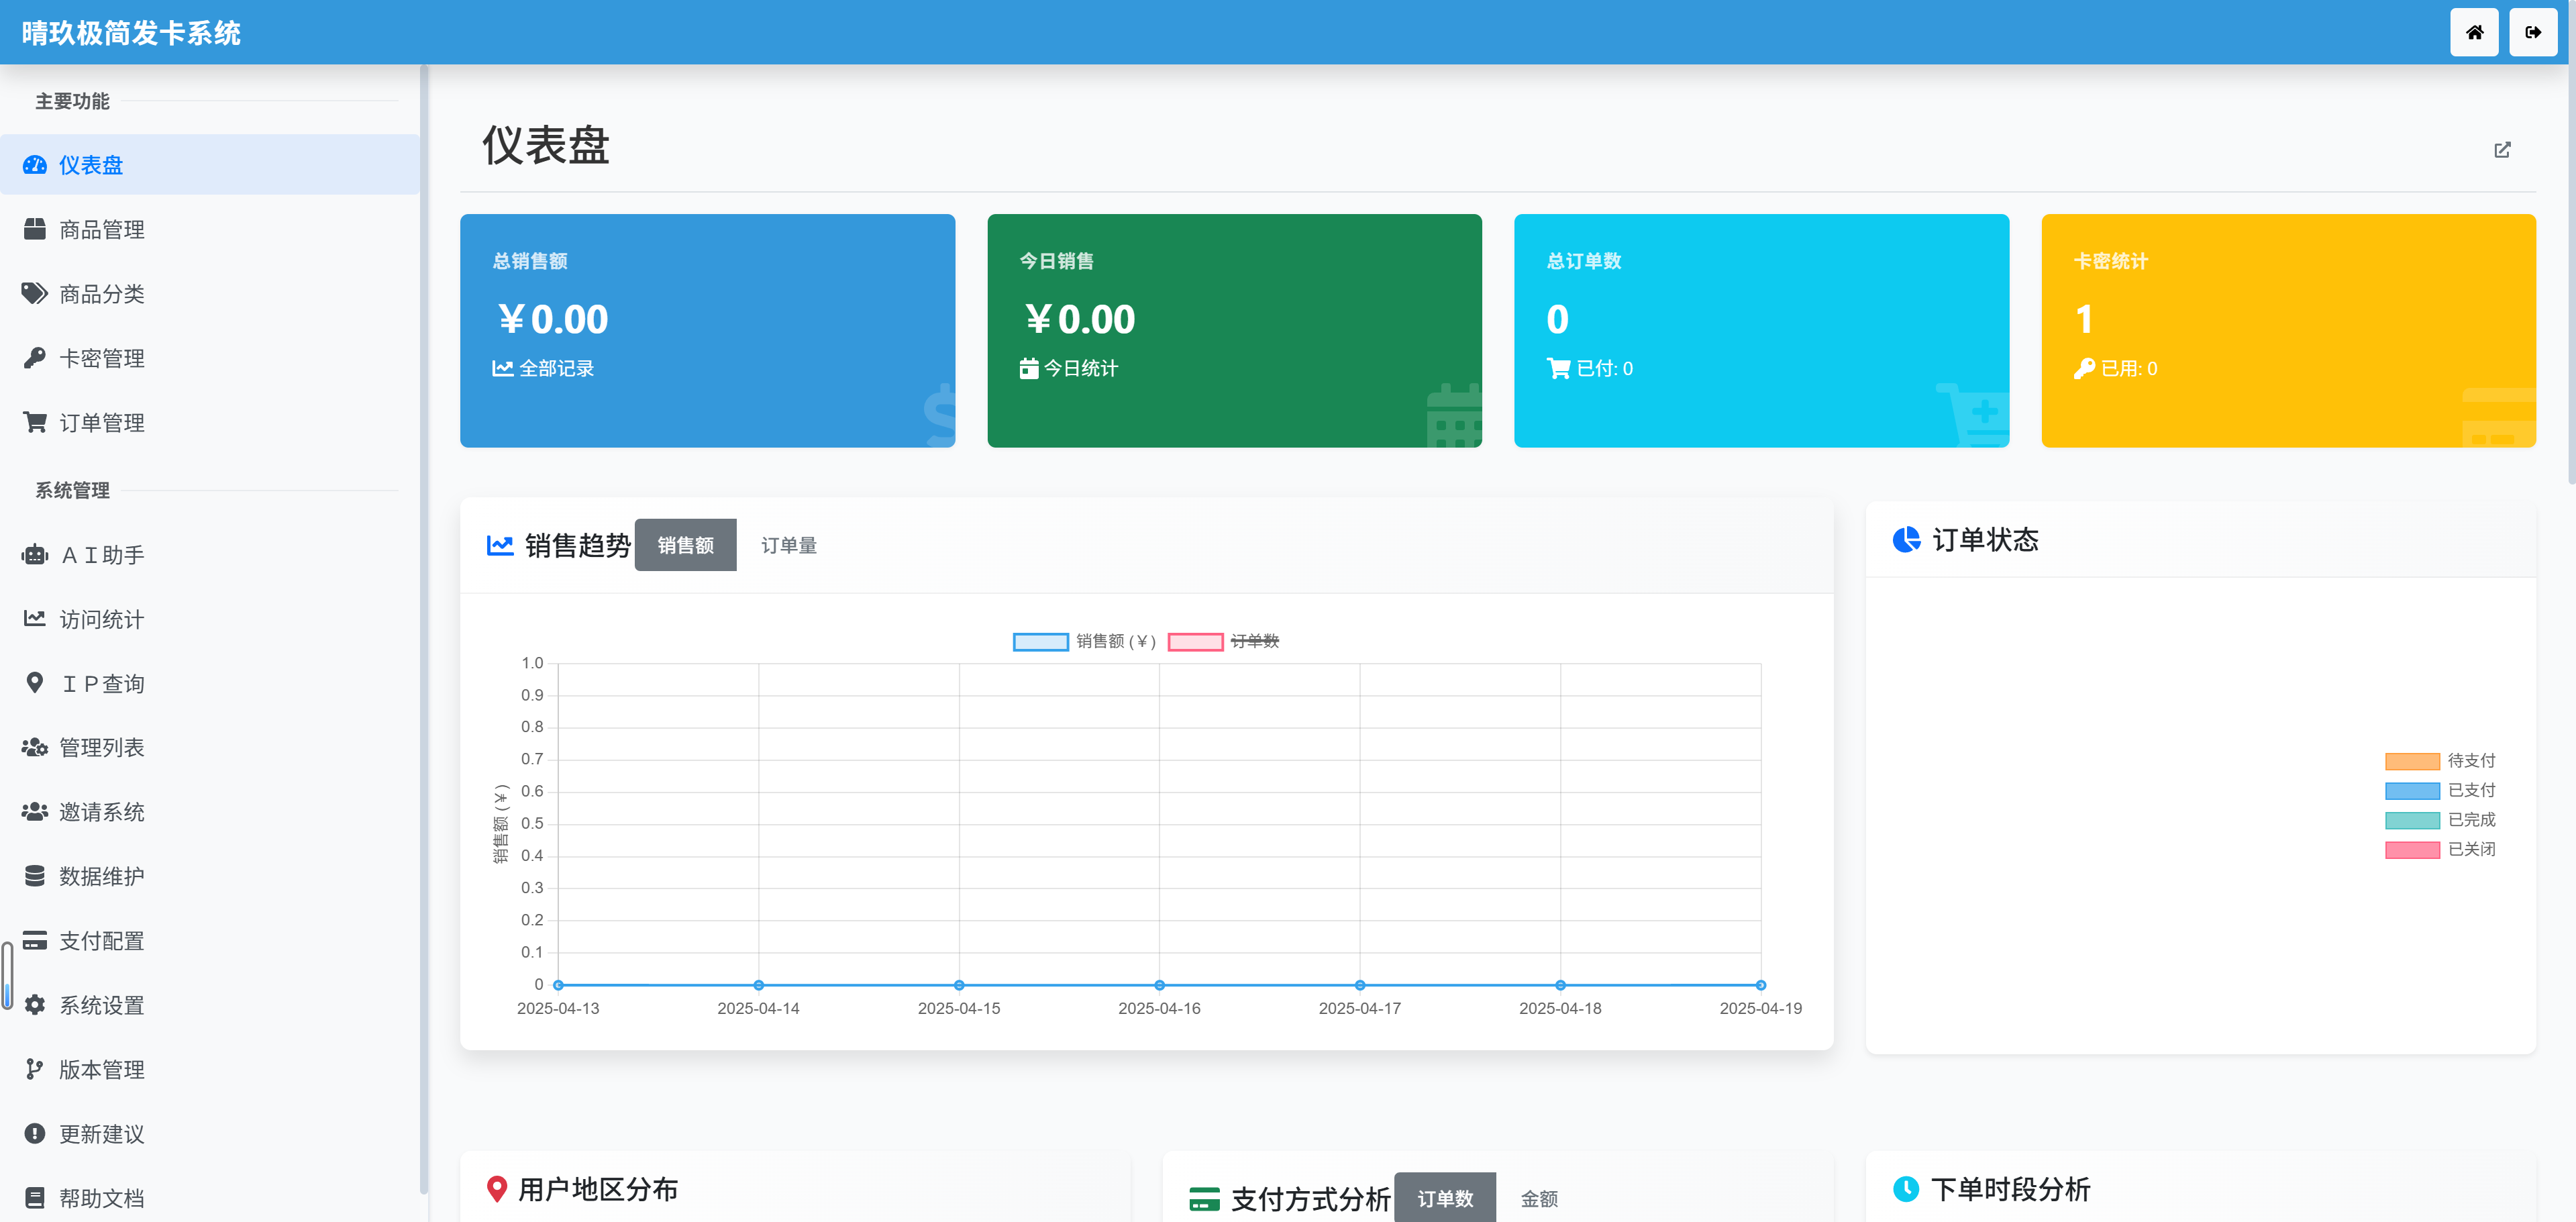Viewport: 2576px width, 1222px height.
Task: Click 2025-04-16 data point on chart
Action: (x=1159, y=985)
